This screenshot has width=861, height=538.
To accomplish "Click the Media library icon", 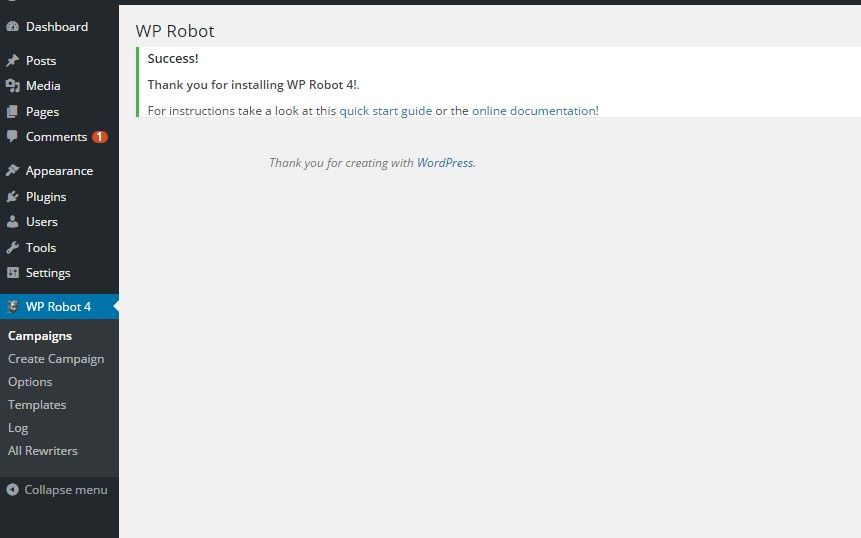I will 13,86.
